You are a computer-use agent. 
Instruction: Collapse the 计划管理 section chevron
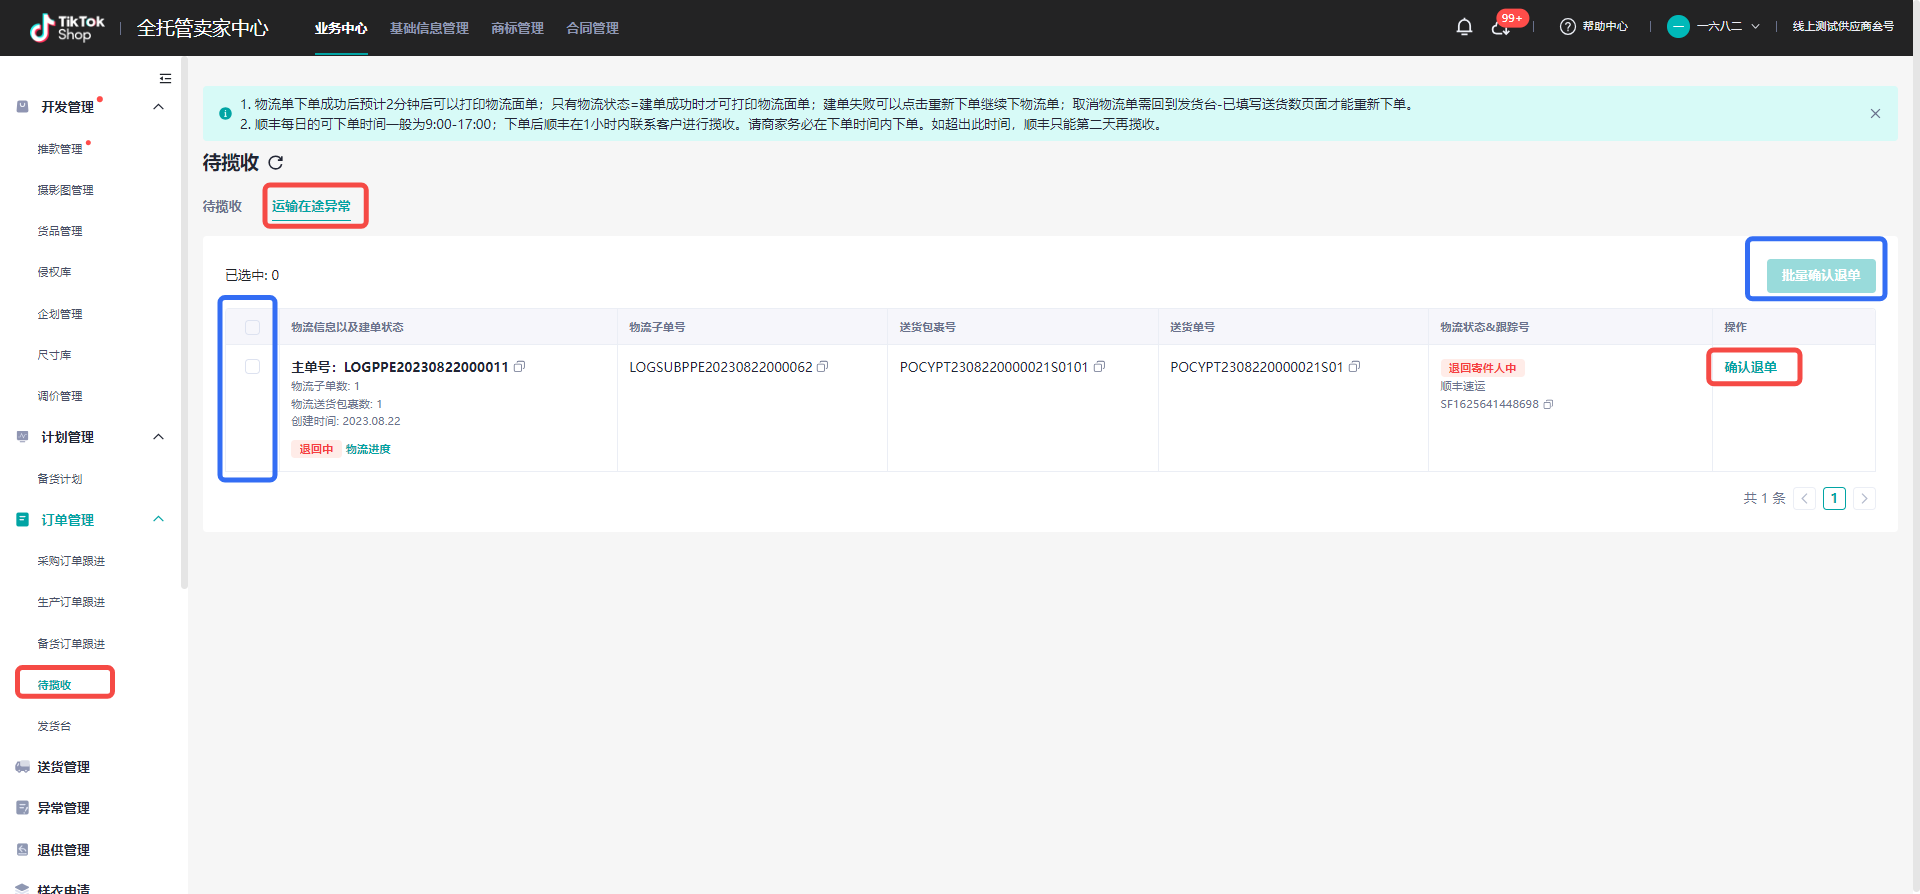[158, 437]
